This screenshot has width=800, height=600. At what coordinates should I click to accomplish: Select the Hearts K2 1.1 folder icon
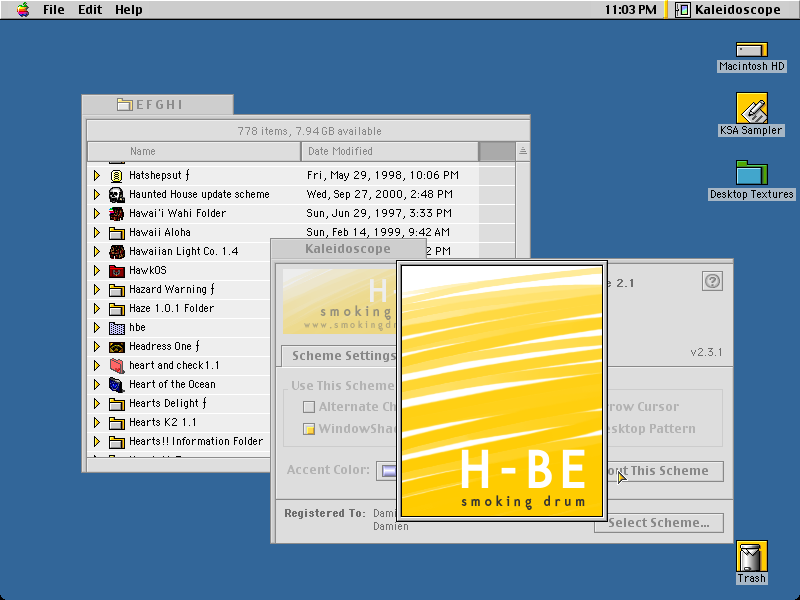pos(117,423)
